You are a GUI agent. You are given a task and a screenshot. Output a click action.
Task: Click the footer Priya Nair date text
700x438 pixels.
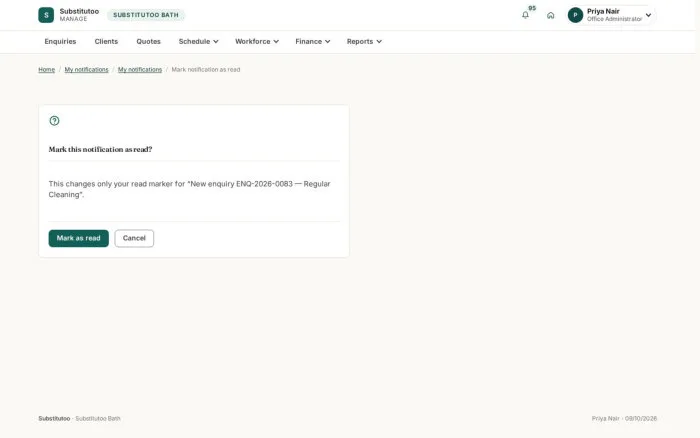pos(624,419)
